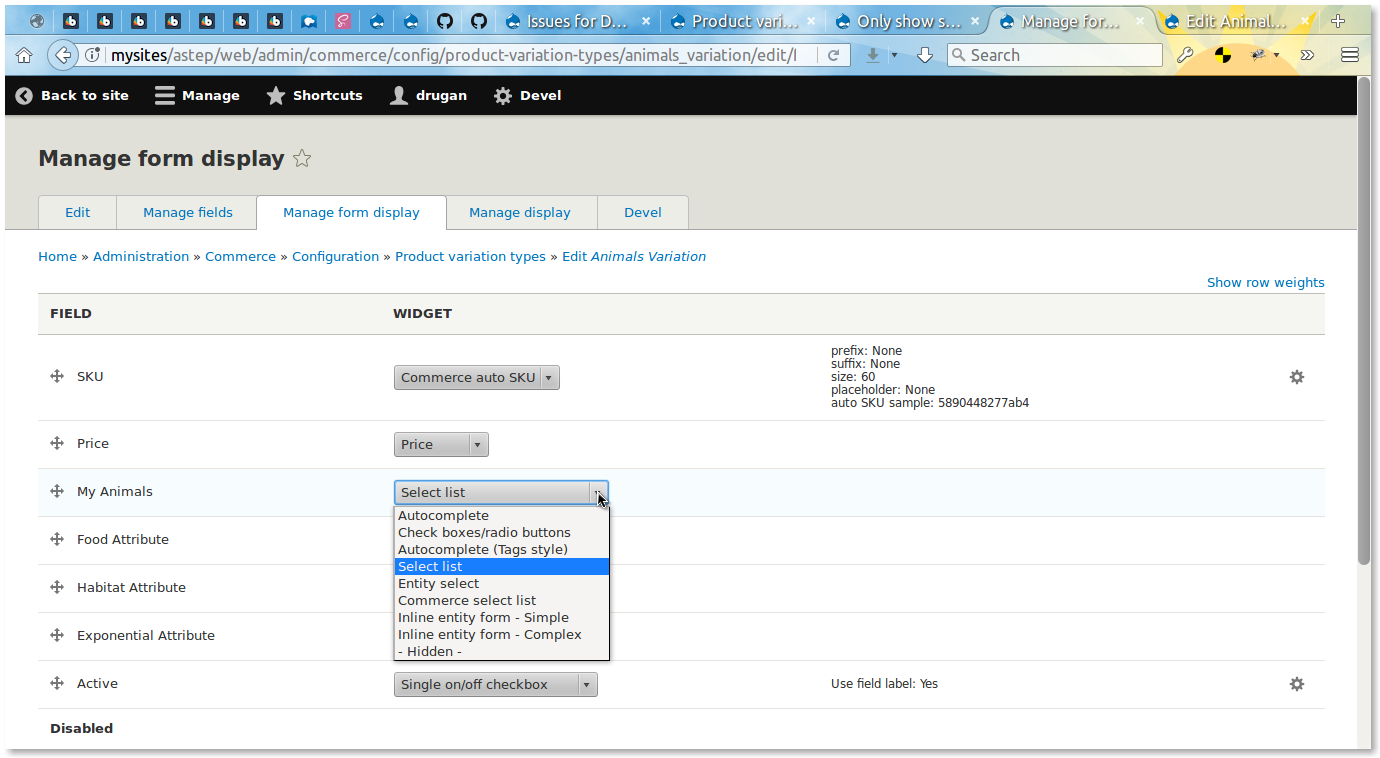Switch to 'Product vari...' browser tab
This screenshot has width=1380, height=758.
click(744, 21)
